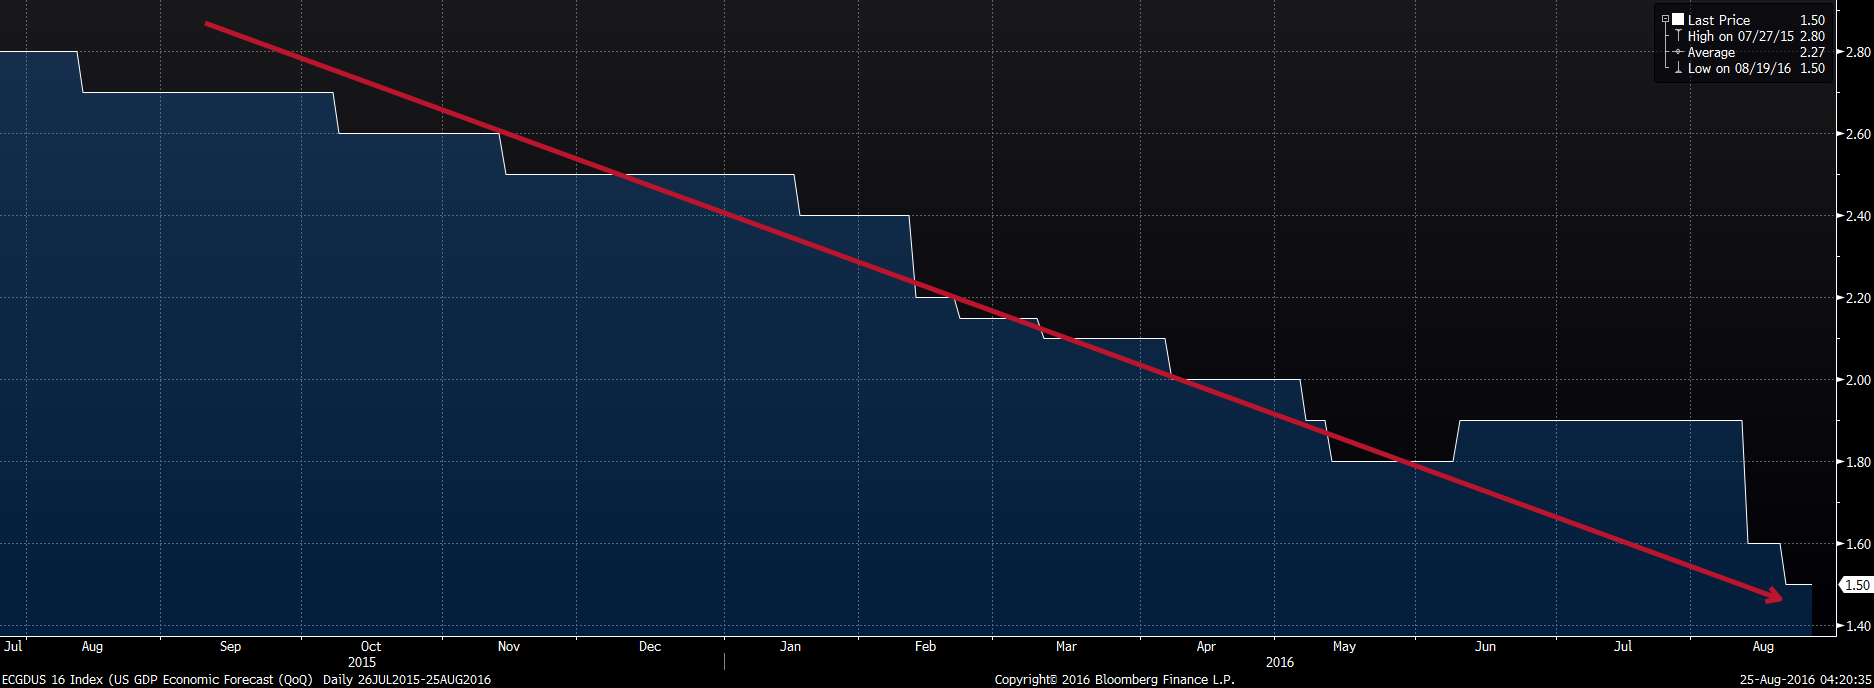Click the Low marker icon in legend
Viewport: 1874px width, 688px height.
pyautogui.click(x=1678, y=69)
